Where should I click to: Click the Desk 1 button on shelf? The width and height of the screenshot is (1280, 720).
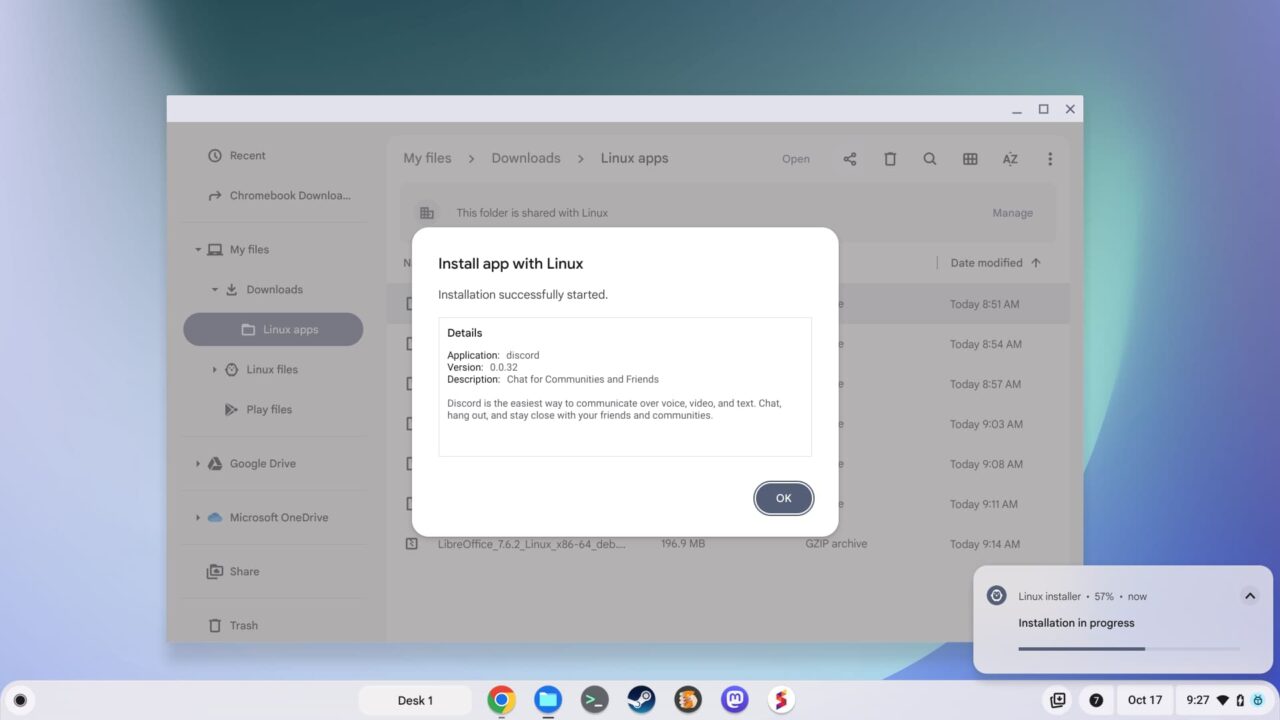pos(415,700)
